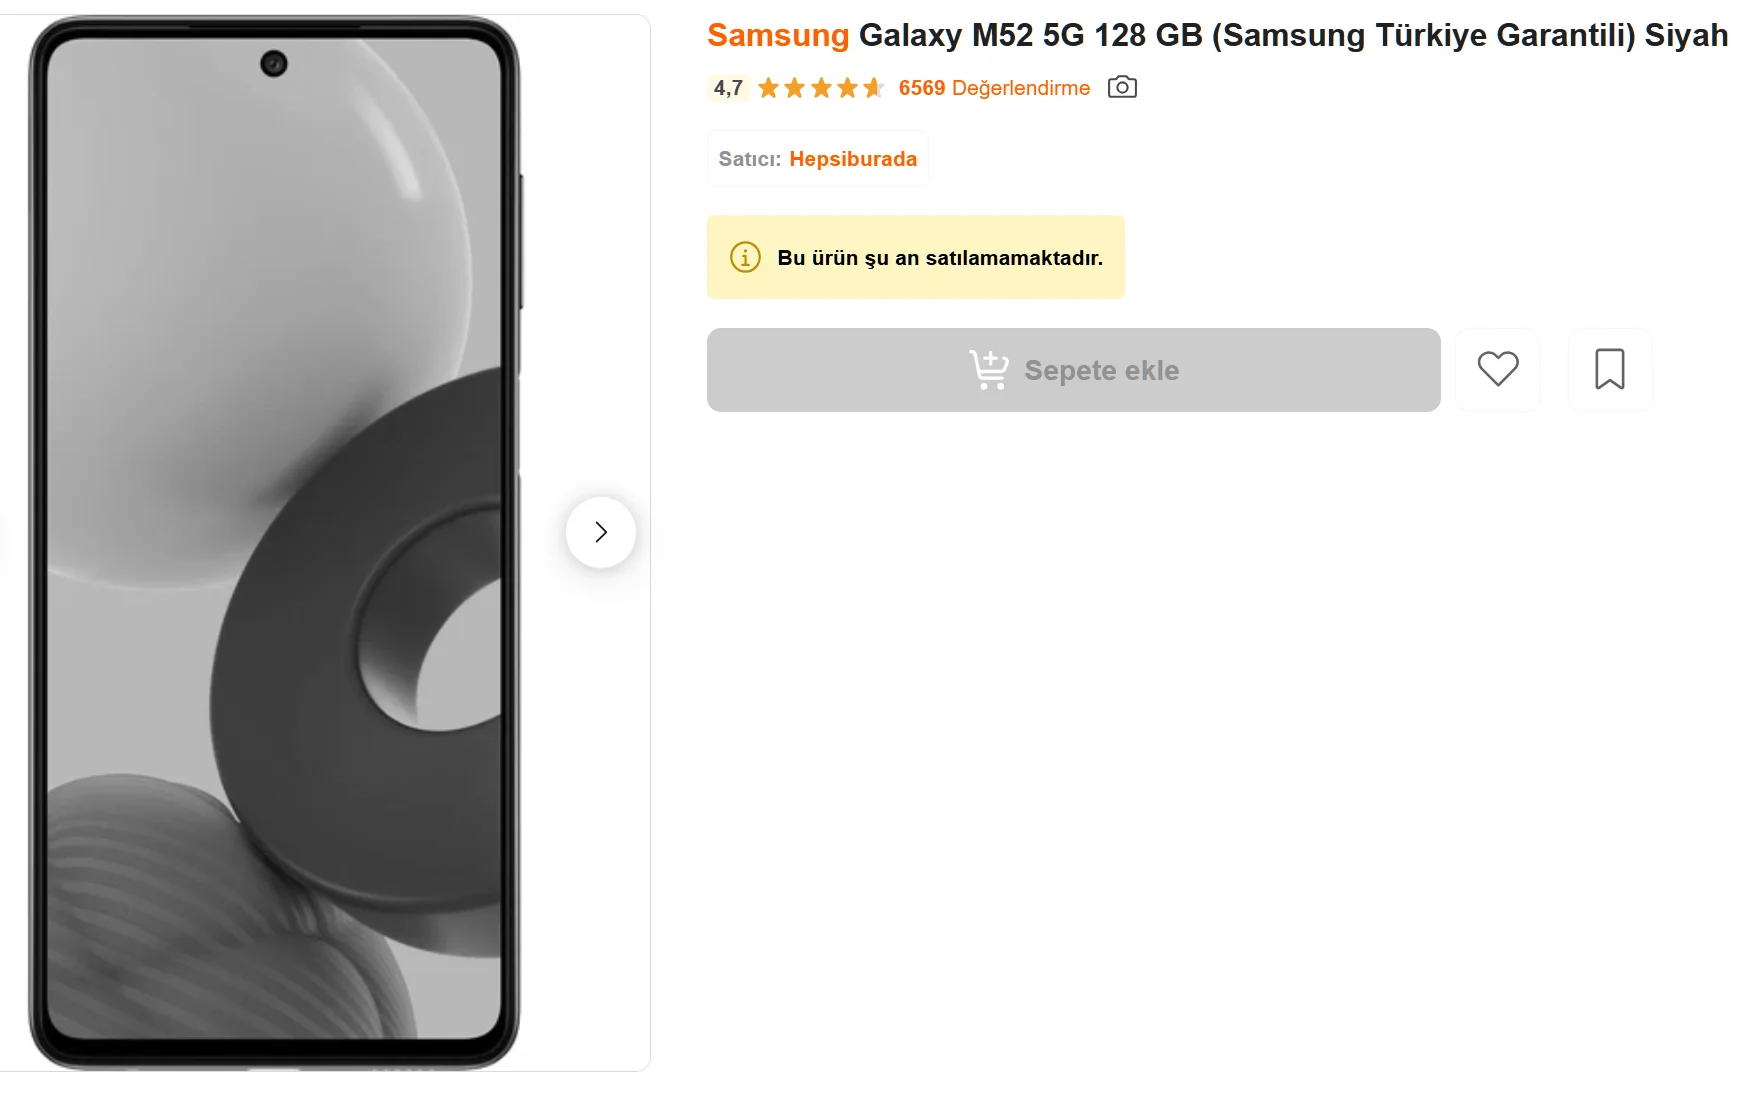Image resolution: width=1759 pixels, height=1093 pixels.
Task: Click the cart icon inside Sepete ekle
Action: point(989,369)
